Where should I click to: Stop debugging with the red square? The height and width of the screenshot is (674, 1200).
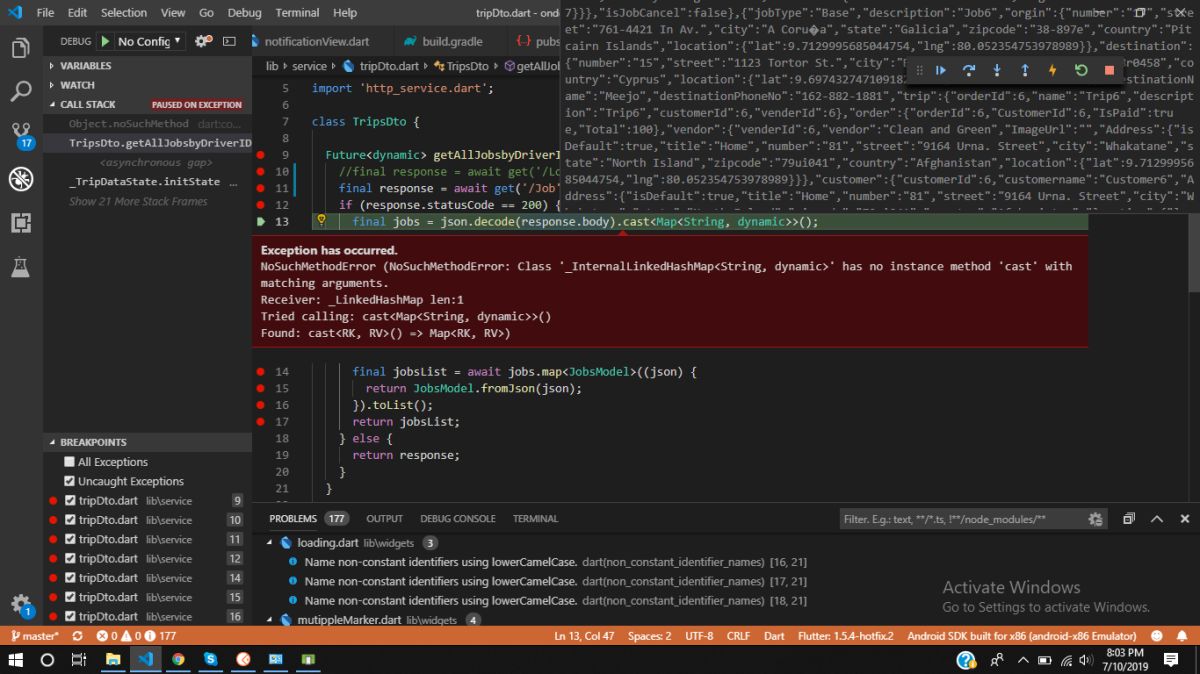(x=1109, y=70)
